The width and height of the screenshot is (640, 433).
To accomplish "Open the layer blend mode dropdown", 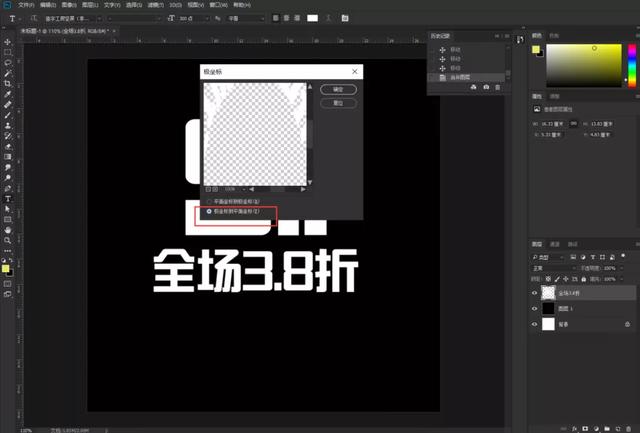I will [x=551, y=268].
